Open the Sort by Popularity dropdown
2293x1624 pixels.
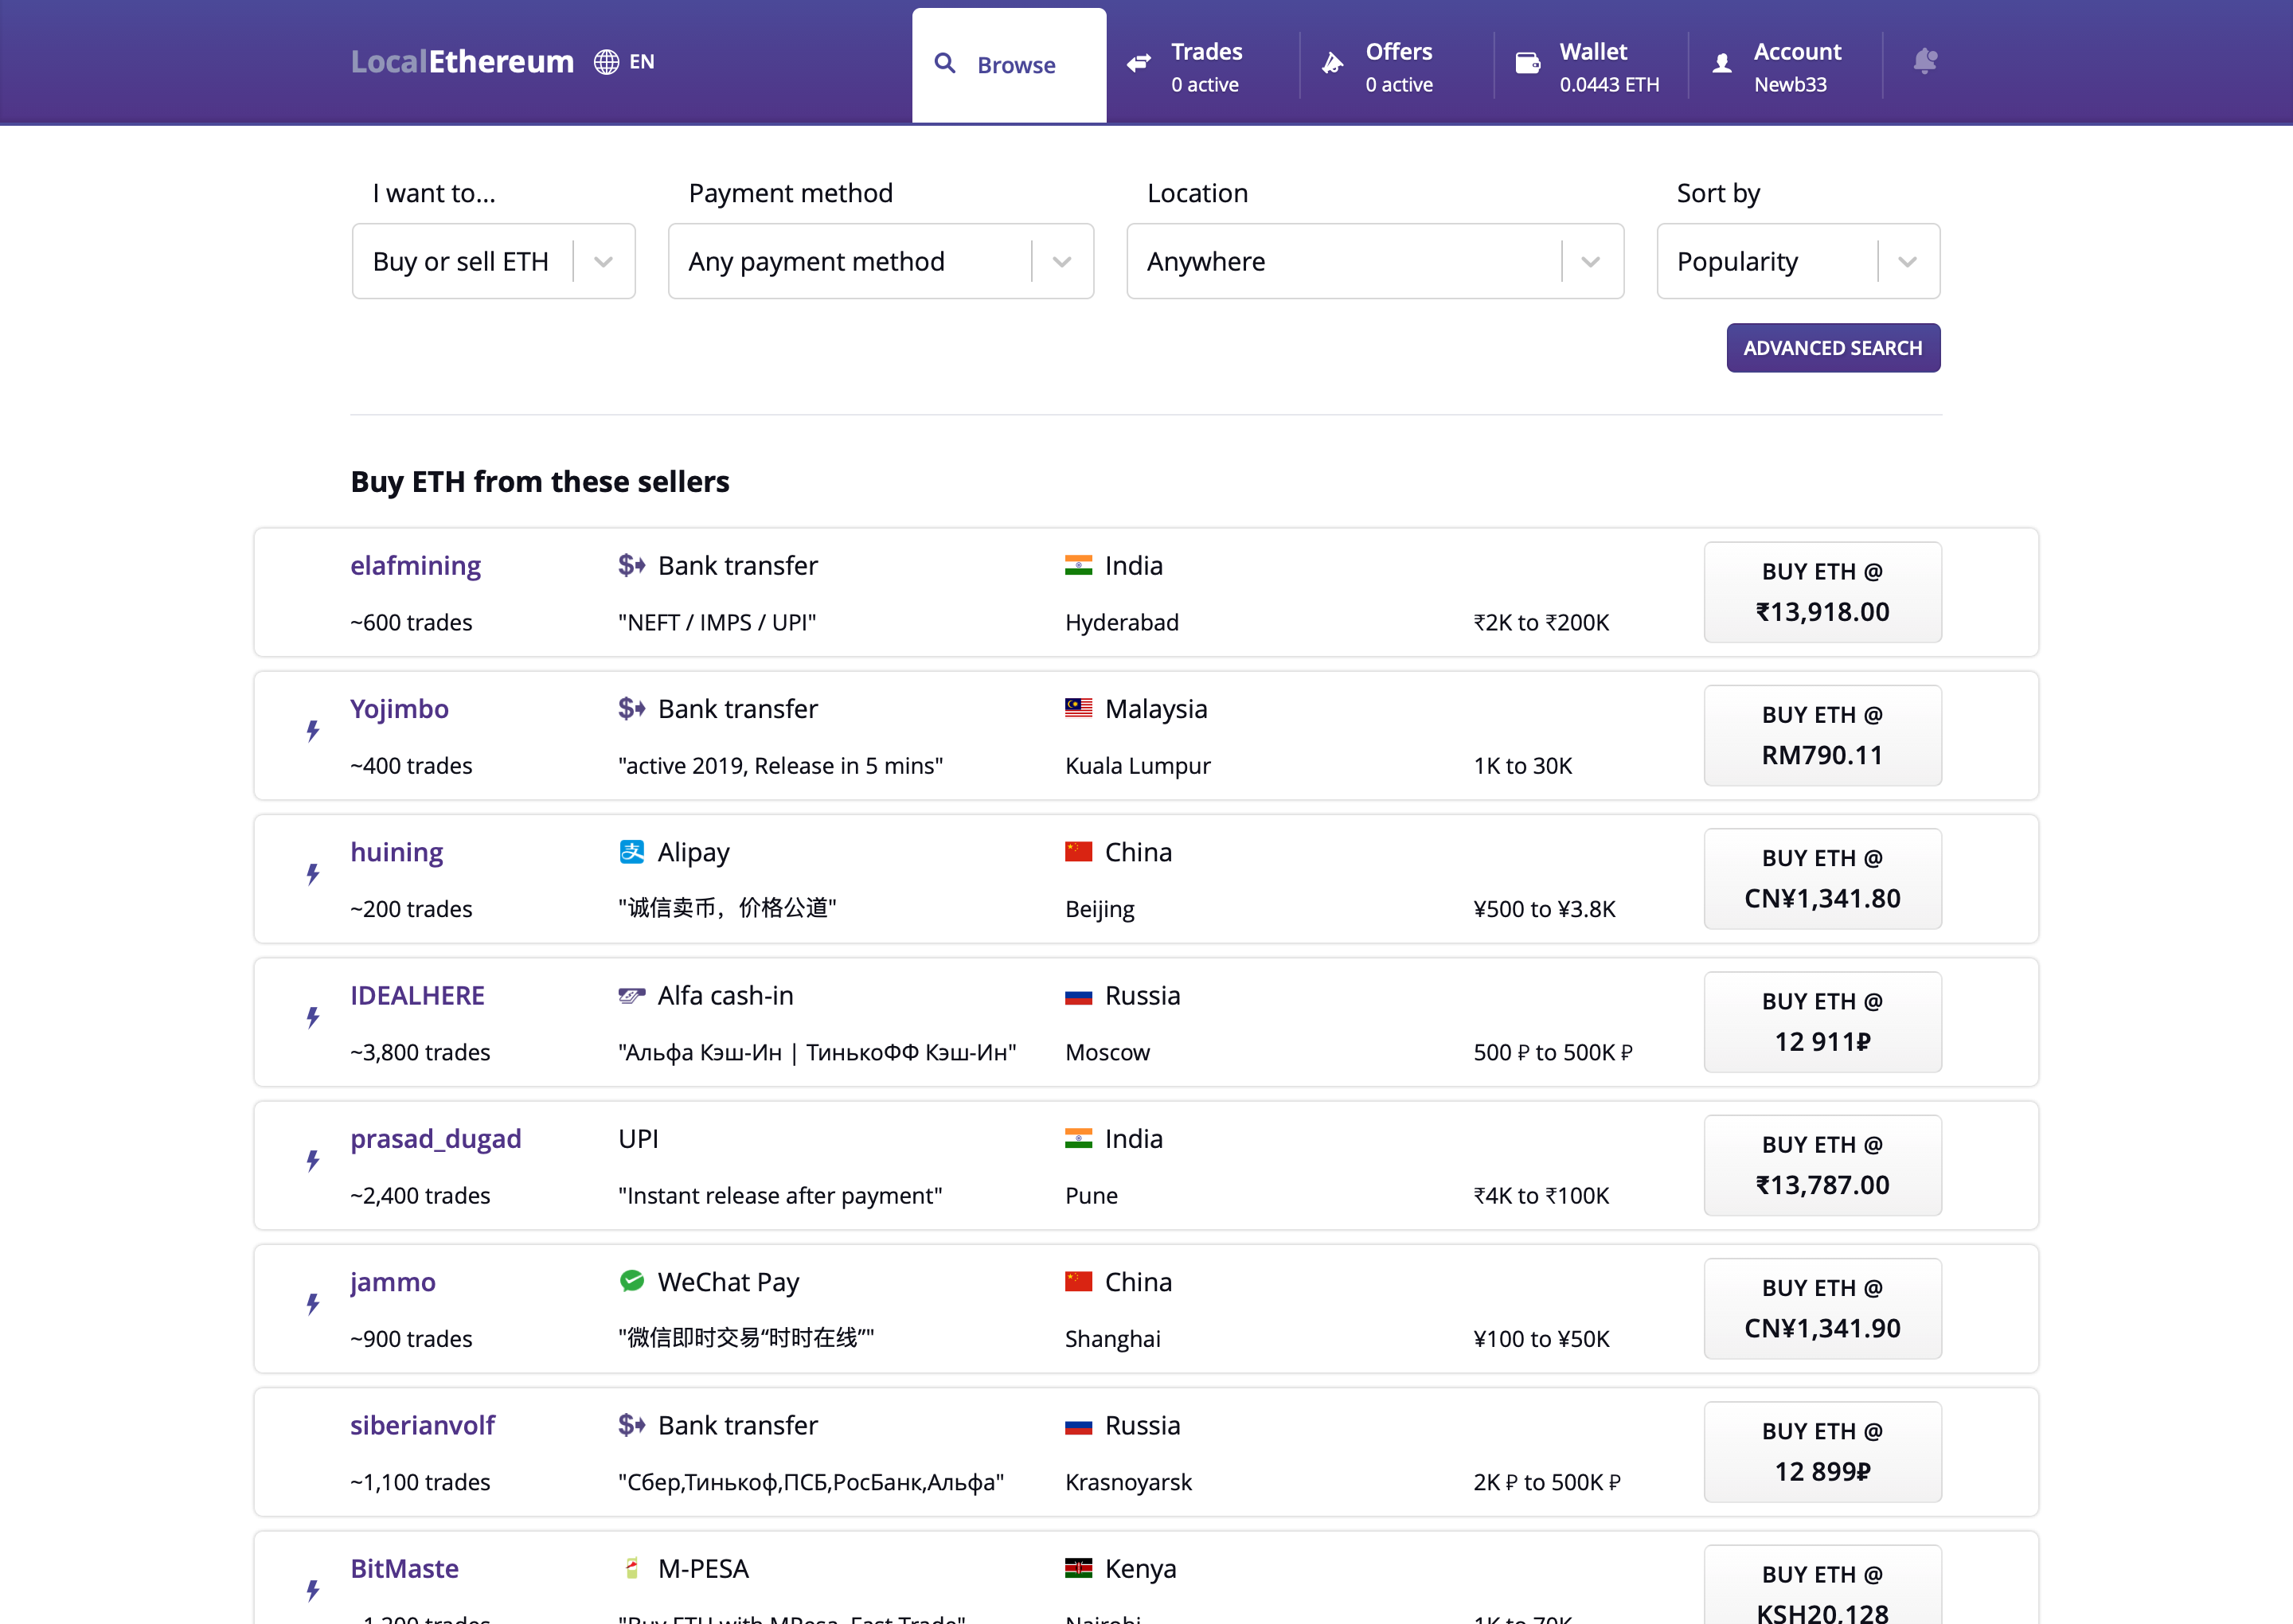(x=1797, y=262)
